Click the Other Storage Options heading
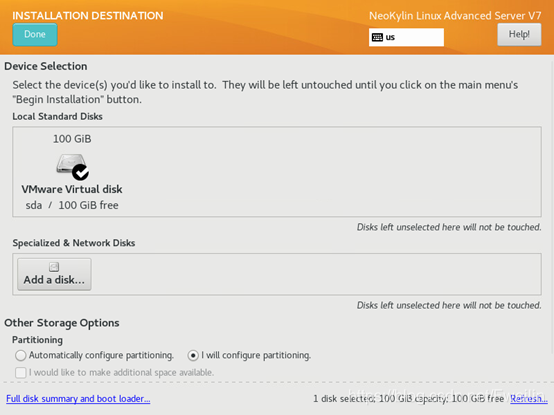 point(62,323)
